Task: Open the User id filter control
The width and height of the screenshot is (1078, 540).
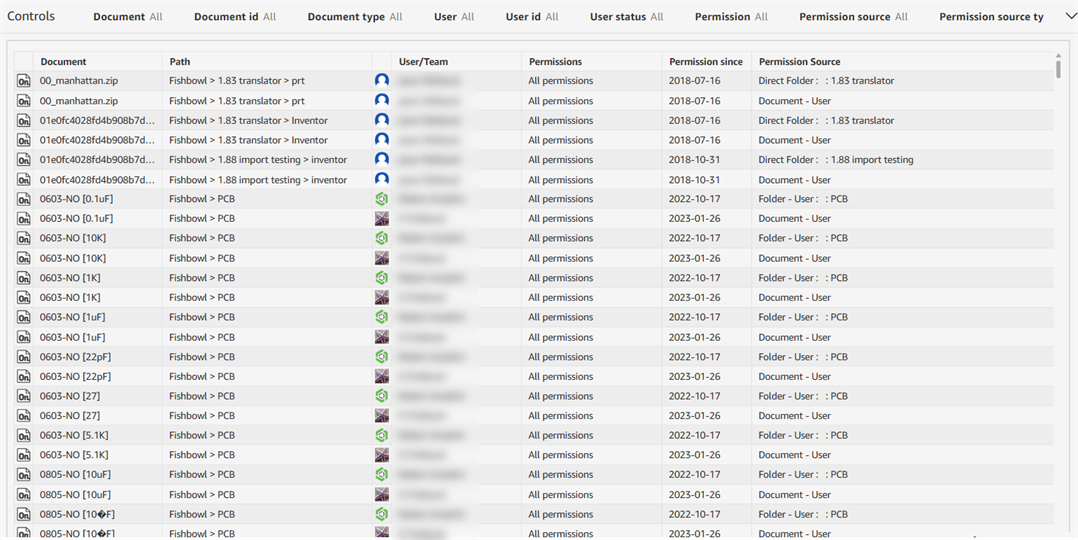Action: click(532, 17)
